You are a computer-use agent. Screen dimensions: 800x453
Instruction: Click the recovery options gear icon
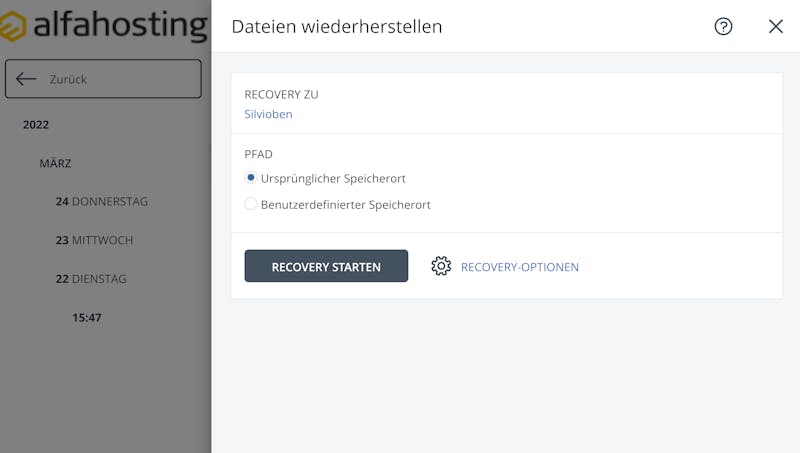click(441, 266)
